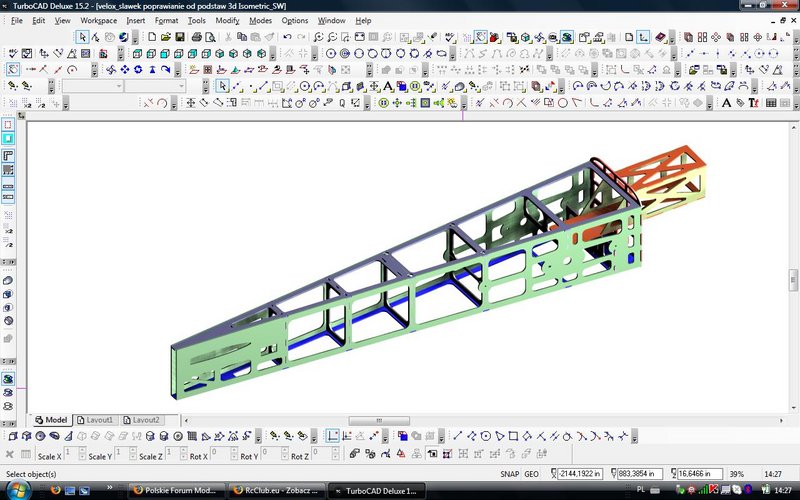Viewport: 800px width, 500px height.
Task: Open the Workspace menu
Action: coord(98,21)
